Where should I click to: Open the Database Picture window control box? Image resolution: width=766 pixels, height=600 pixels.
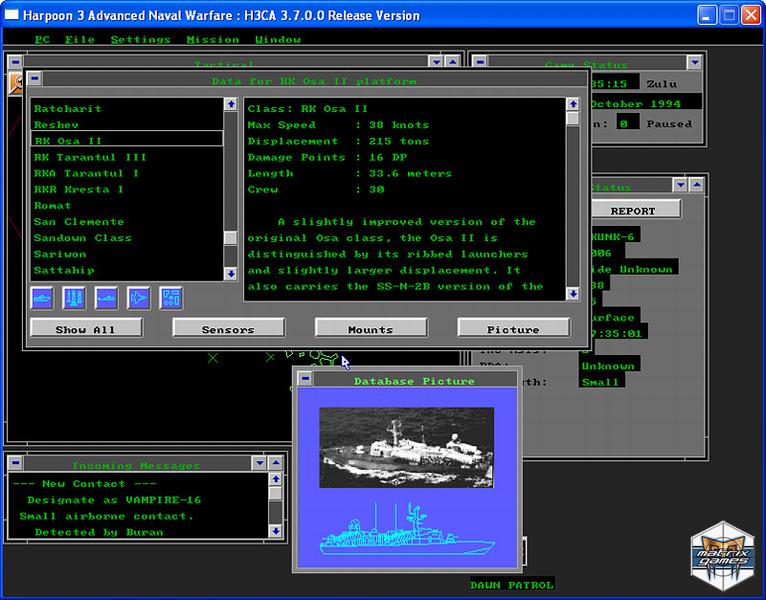point(305,380)
